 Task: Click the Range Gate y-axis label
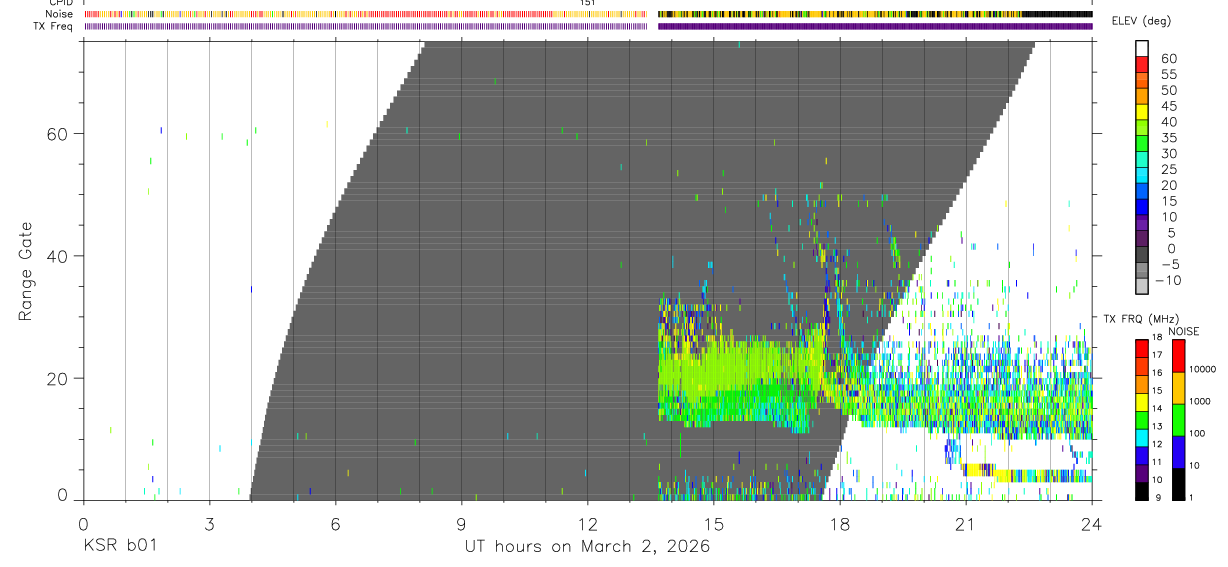coord(26,270)
